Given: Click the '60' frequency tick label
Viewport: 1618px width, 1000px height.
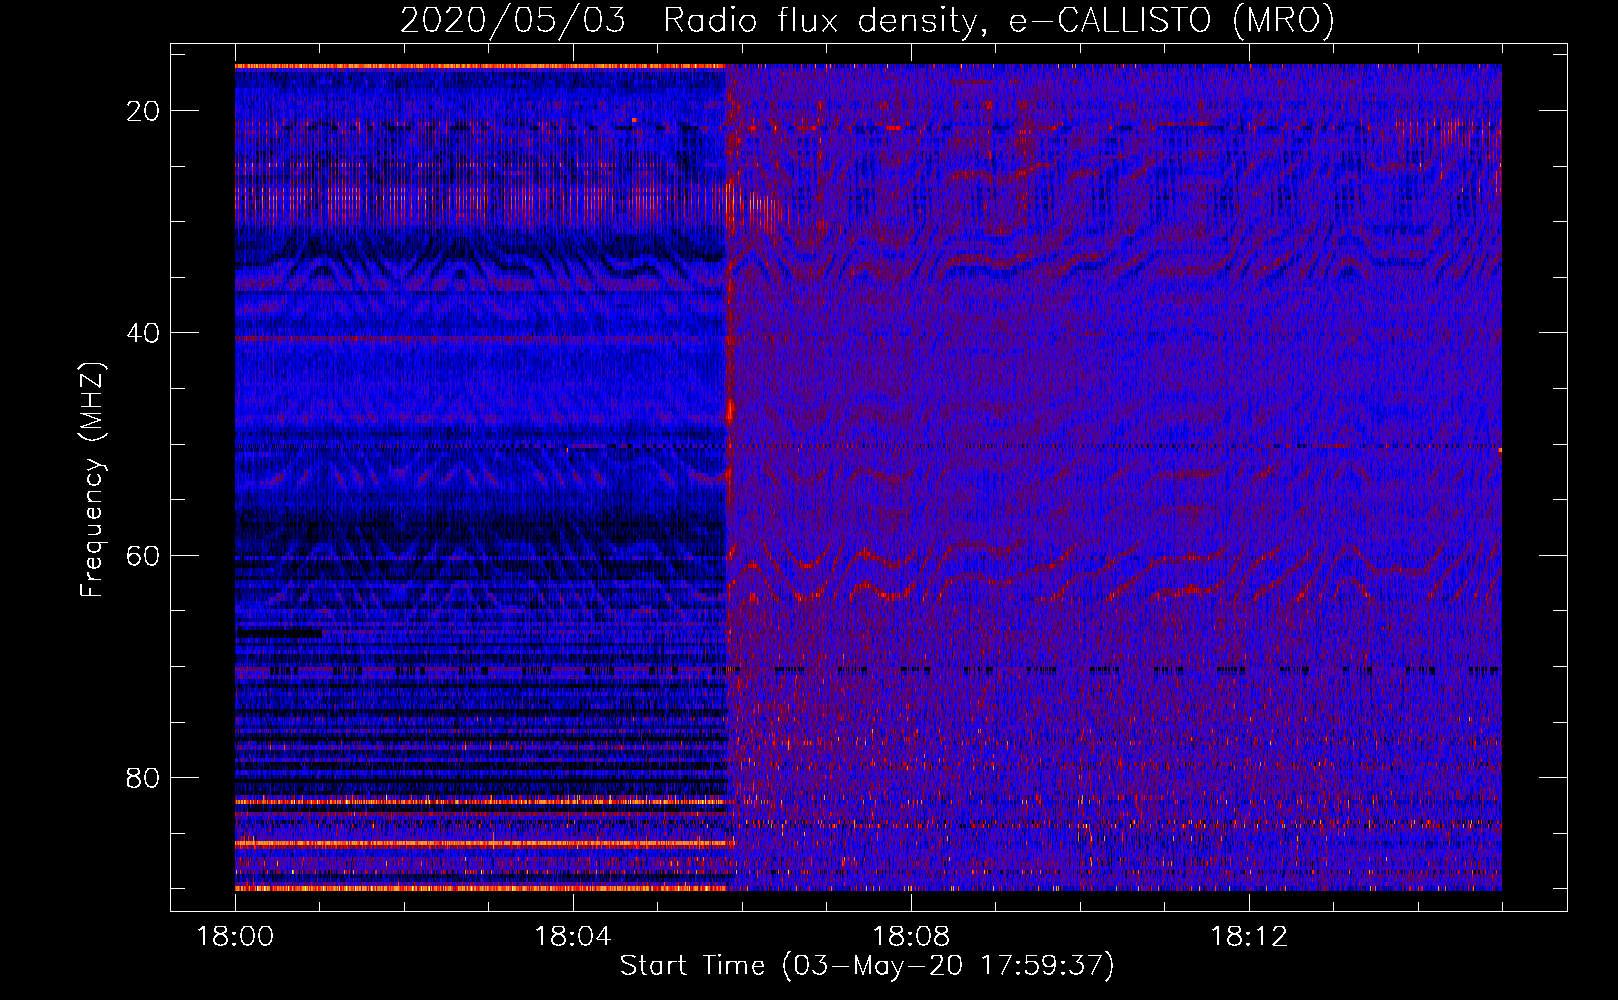Looking at the screenshot, I should [x=143, y=556].
